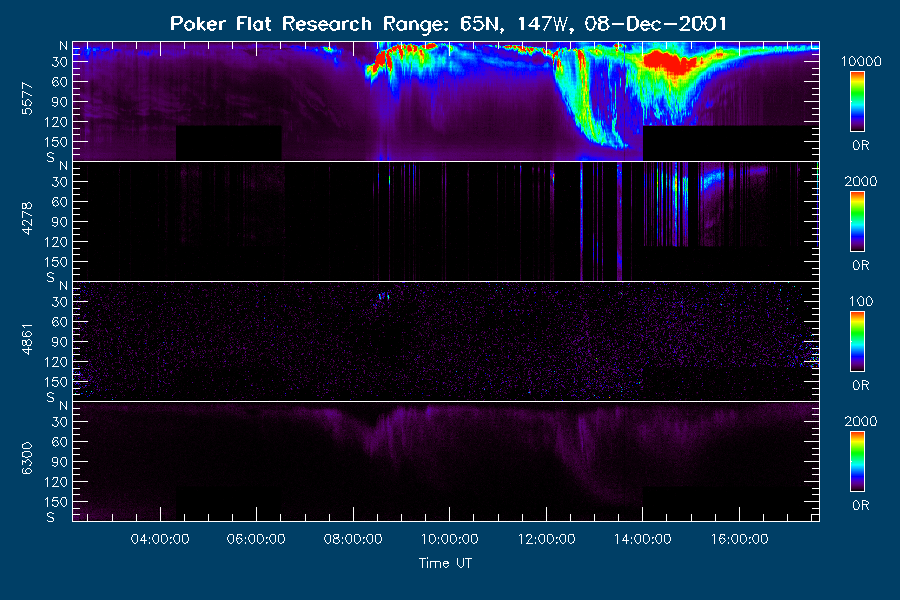Click the 0R label under 6300 colorbar
The width and height of the screenshot is (900, 600).
tap(861, 505)
